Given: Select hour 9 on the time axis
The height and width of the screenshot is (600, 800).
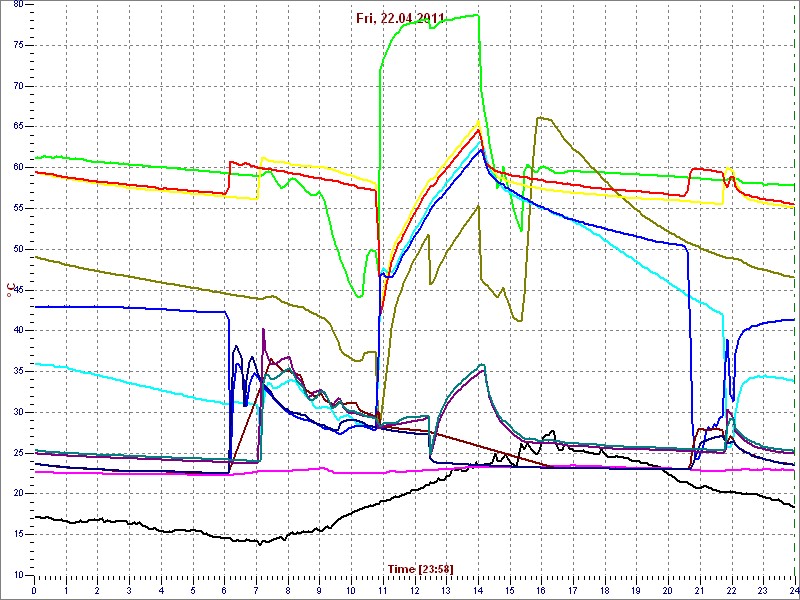Looking at the screenshot, I should (319, 590).
